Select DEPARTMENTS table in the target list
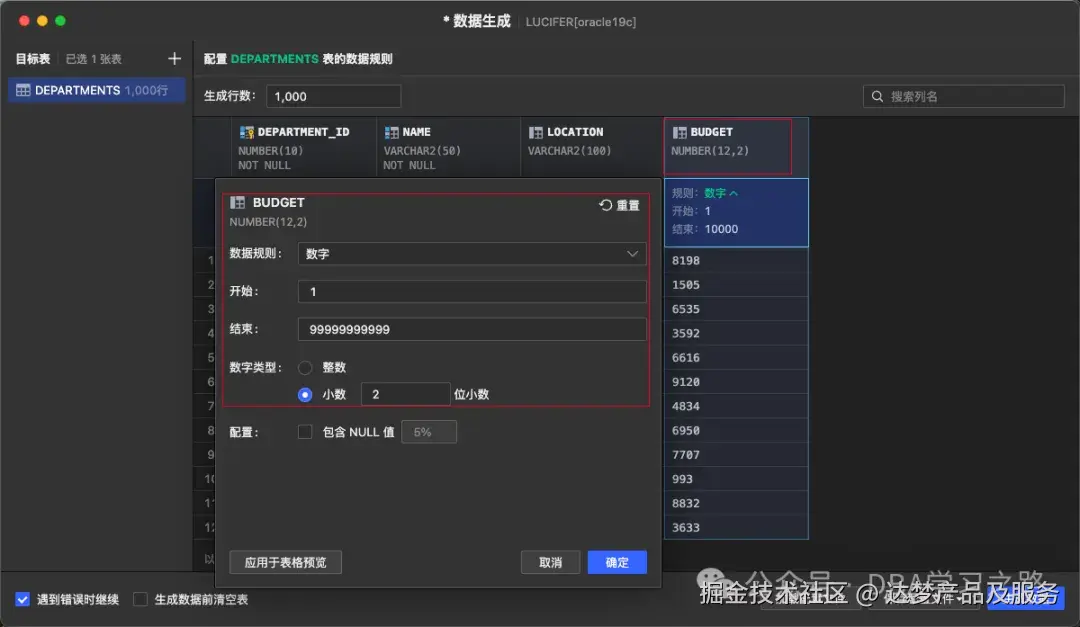Image resolution: width=1080 pixels, height=627 pixels. click(96, 90)
